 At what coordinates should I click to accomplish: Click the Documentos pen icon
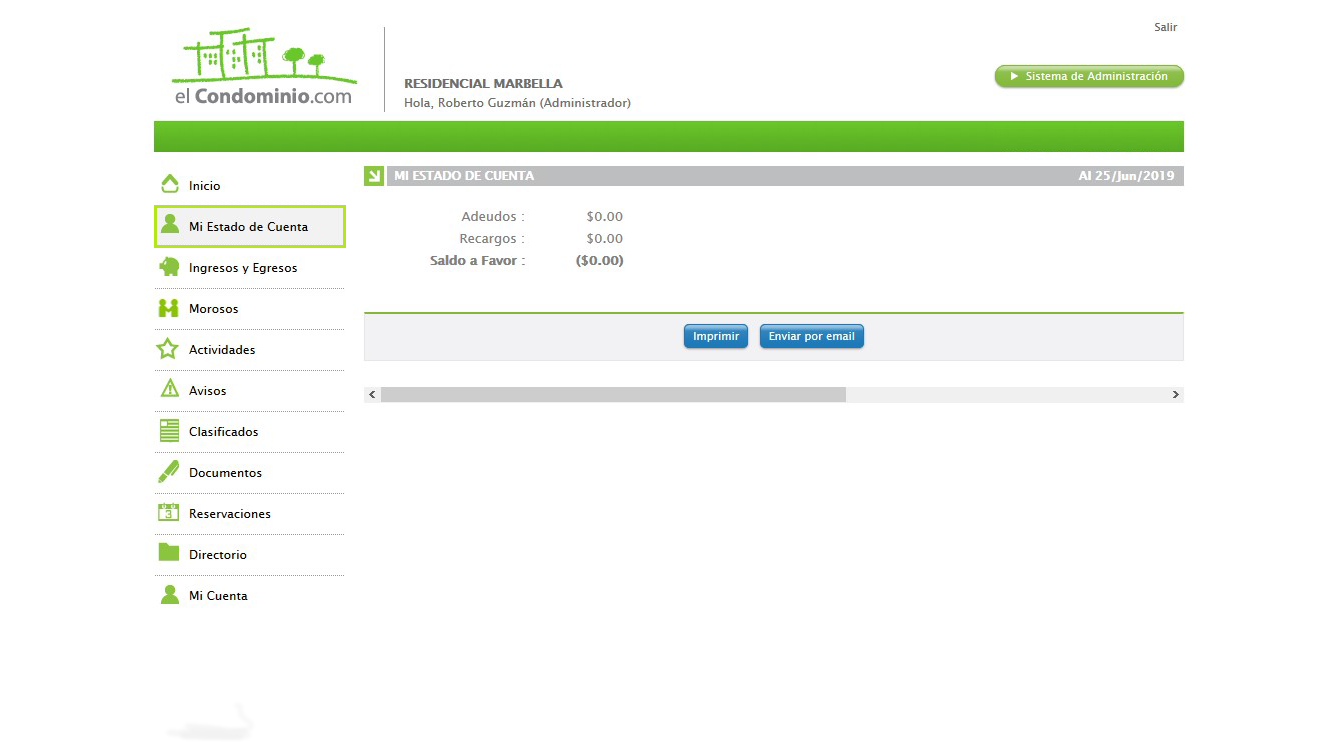click(168, 471)
